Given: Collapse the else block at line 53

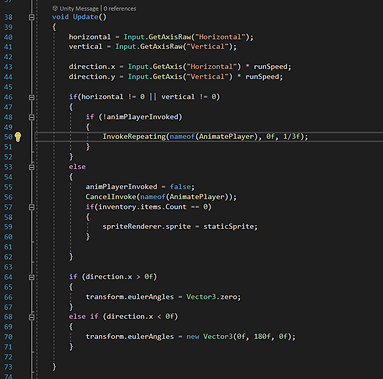Looking at the screenshot, I should (31, 167).
